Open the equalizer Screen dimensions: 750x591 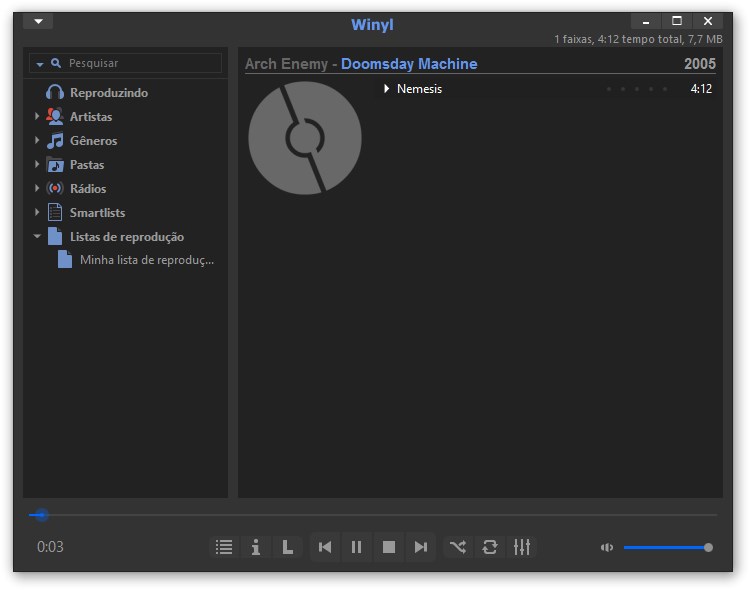pyautogui.click(x=522, y=547)
